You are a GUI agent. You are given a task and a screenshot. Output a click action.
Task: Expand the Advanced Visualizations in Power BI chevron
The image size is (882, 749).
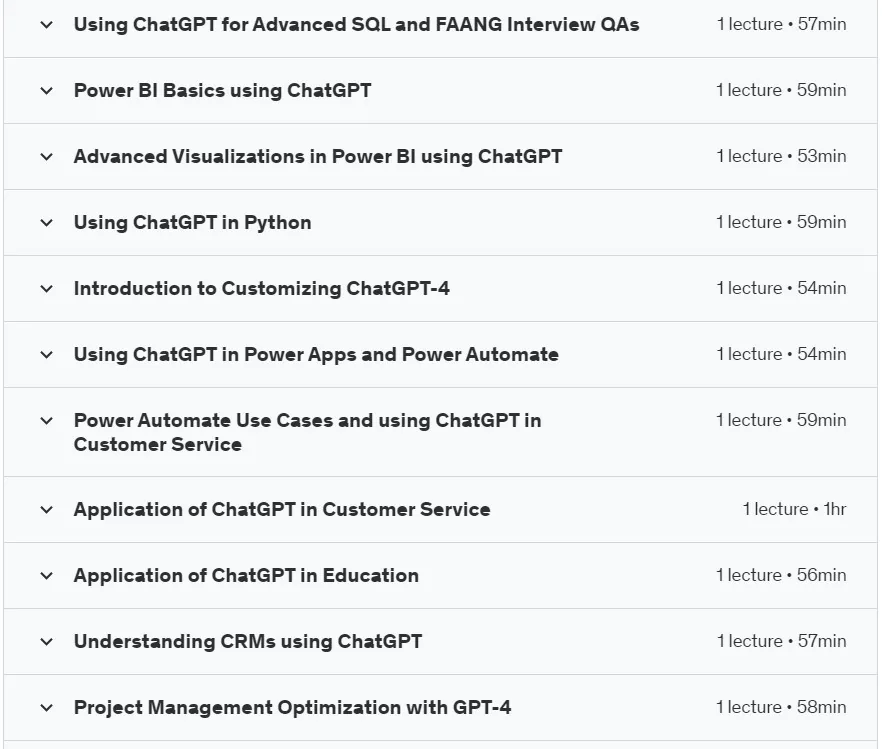pos(47,157)
